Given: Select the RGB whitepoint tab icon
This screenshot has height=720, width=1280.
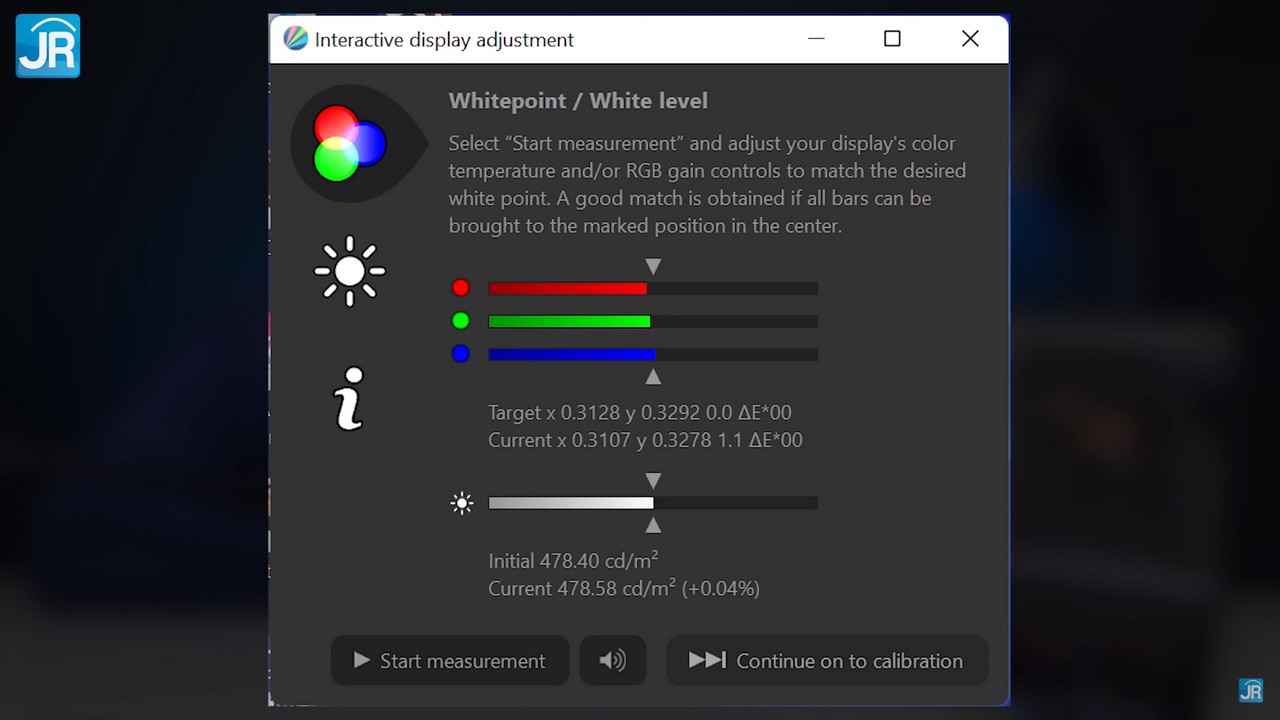Looking at the screenshot, I should pos(350,144).
